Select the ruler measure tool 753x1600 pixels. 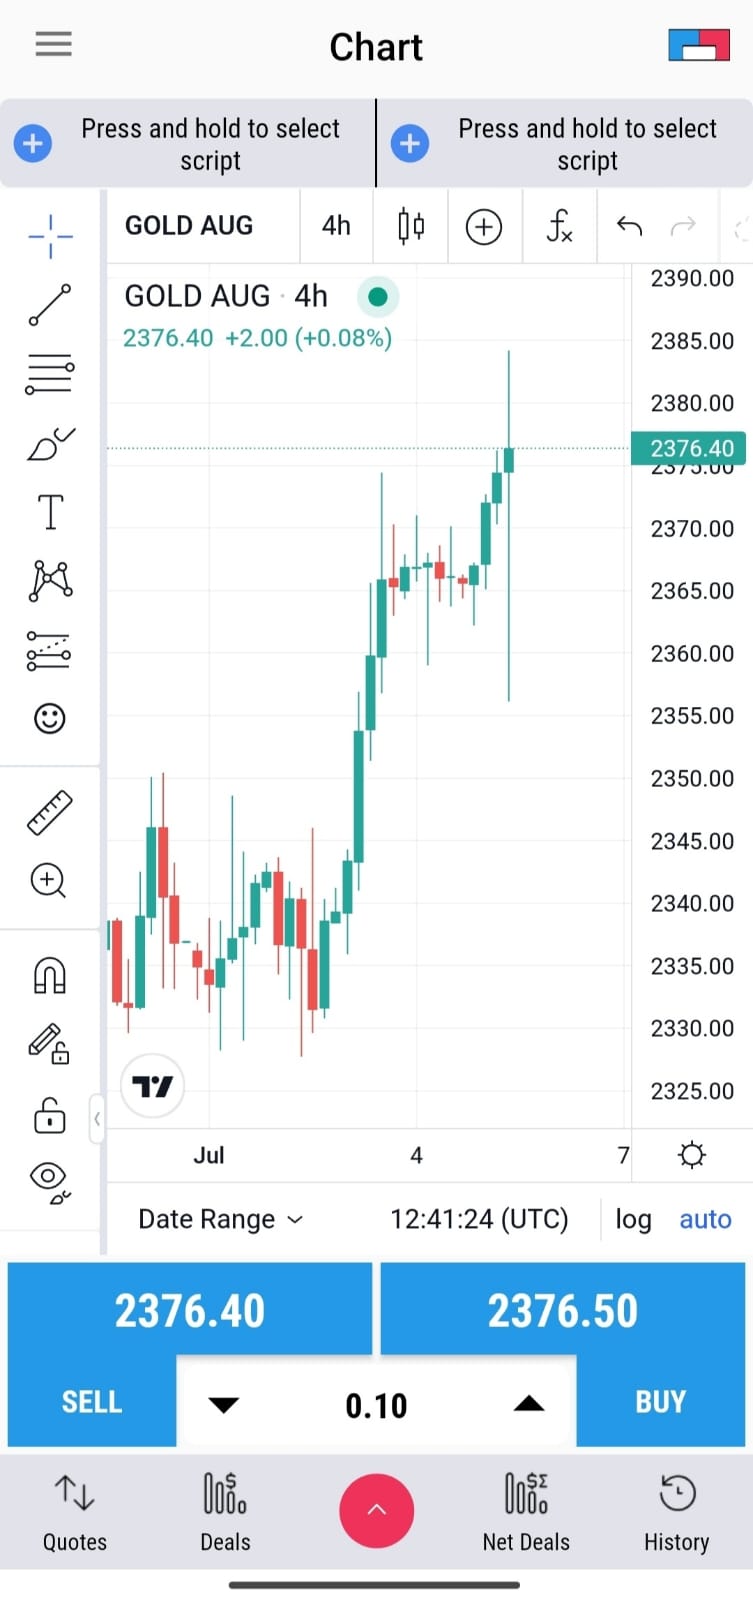click(50, 812)
